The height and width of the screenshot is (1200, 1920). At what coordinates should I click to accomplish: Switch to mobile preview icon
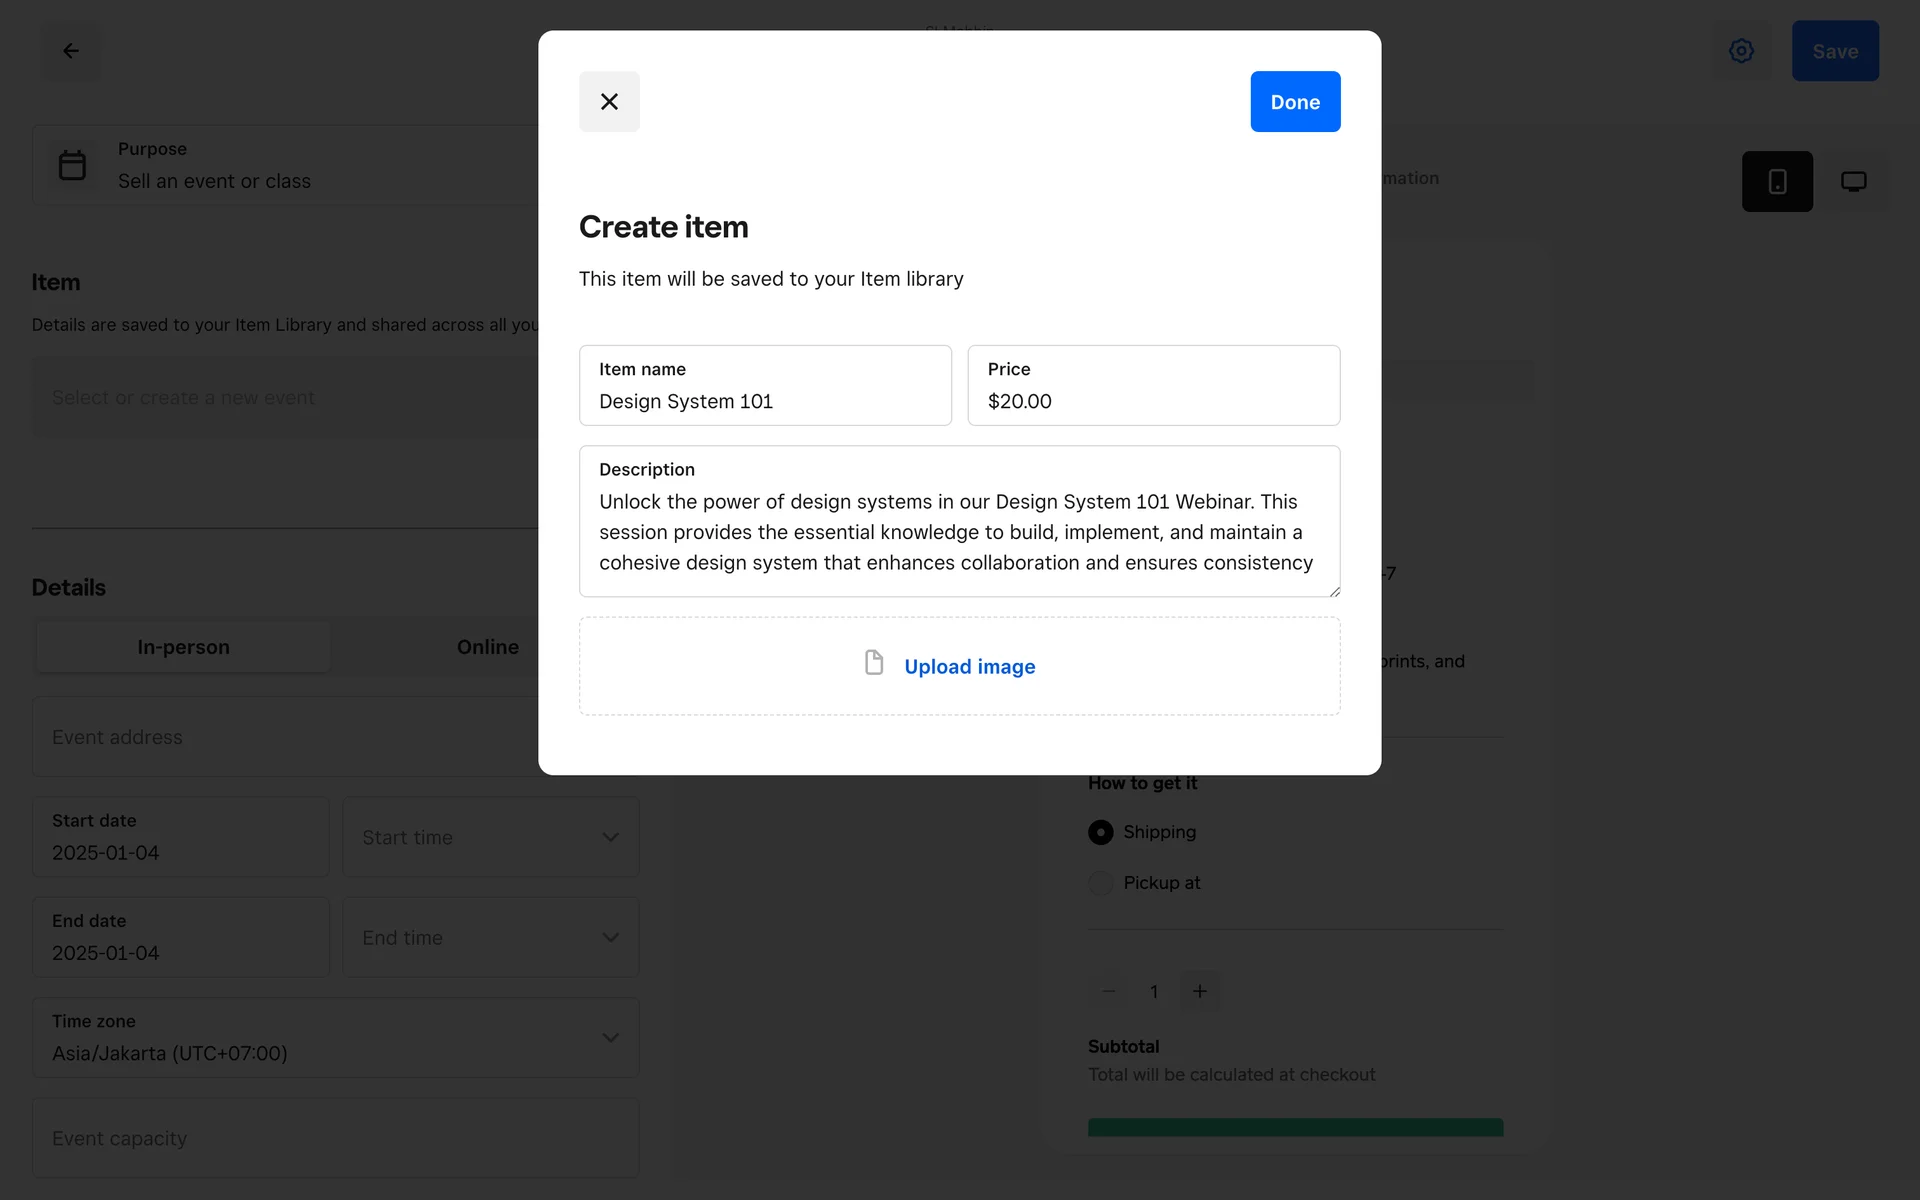(1777, 181)
